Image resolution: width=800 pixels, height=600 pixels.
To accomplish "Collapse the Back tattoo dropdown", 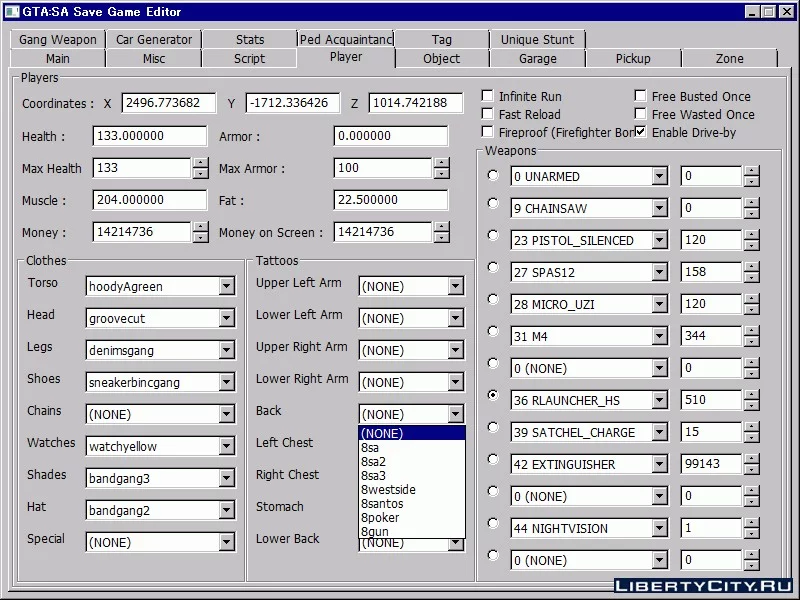I will tap(456, 414).
